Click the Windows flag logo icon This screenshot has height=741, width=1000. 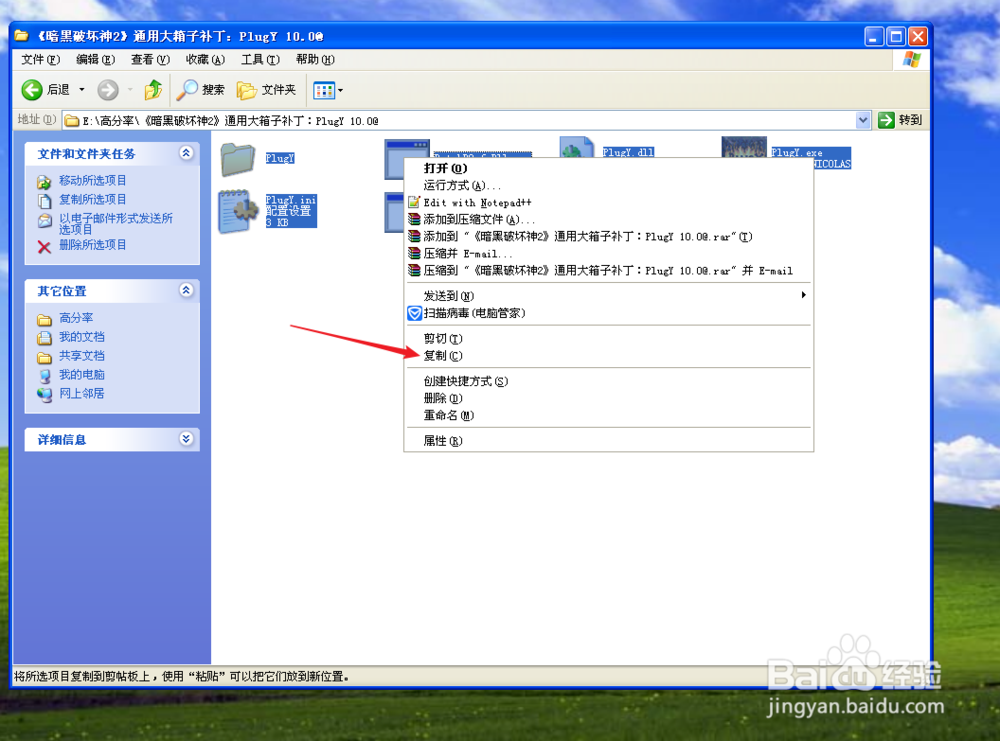click(912, 60)
